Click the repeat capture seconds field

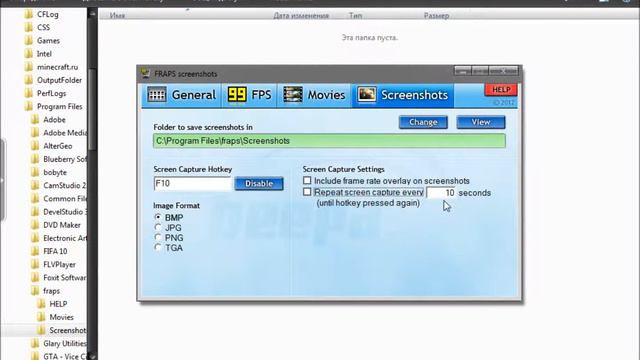click(x=441, y=193)
